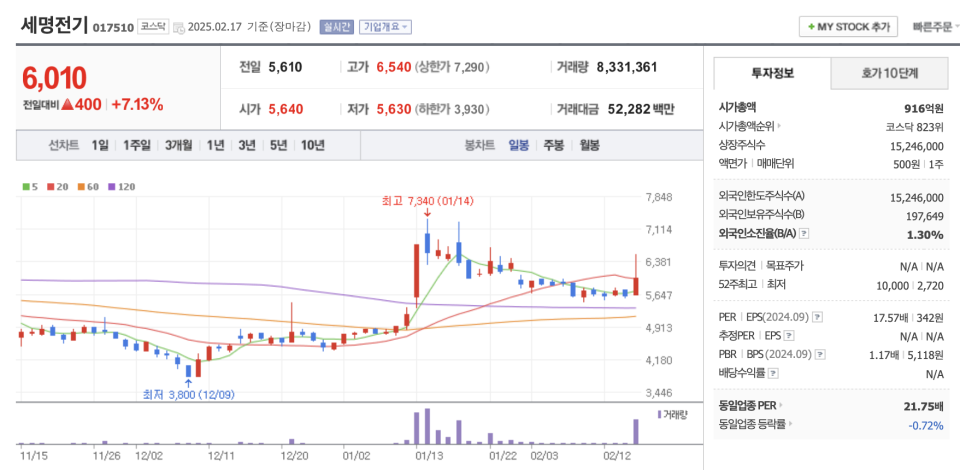The height and width of the screenshot is (470, 966).
Task: Click the help icon next to 추정PER EPS
Action: 790,336
